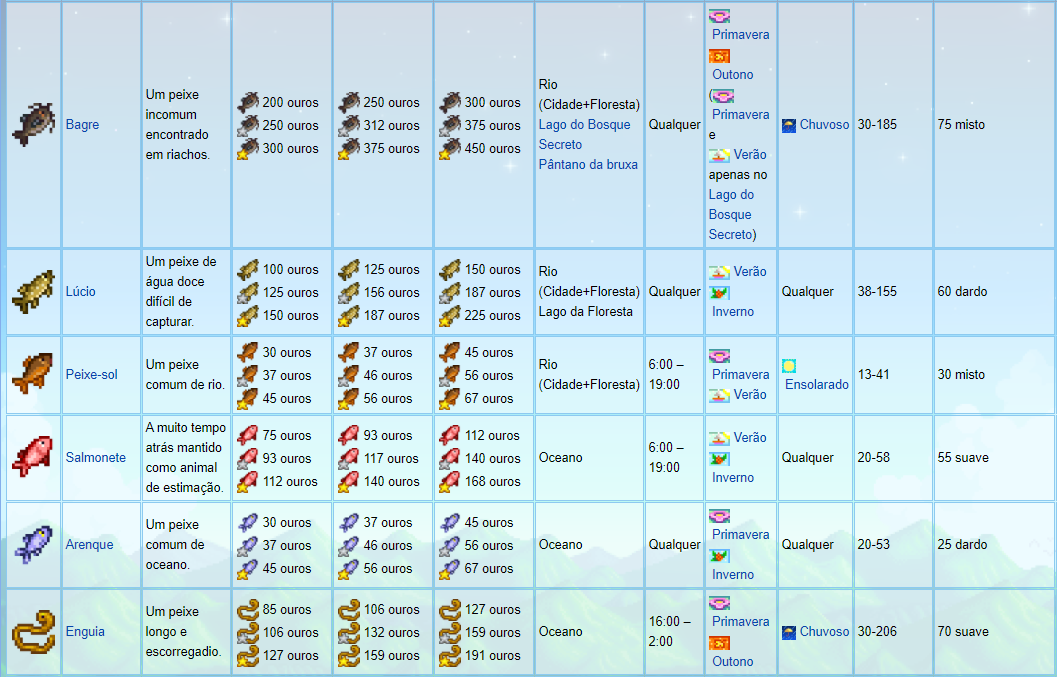This screenshot has width=1057, height=677.
Task: Click summer icon in Peixe-sol row
Action: [719, 396]
